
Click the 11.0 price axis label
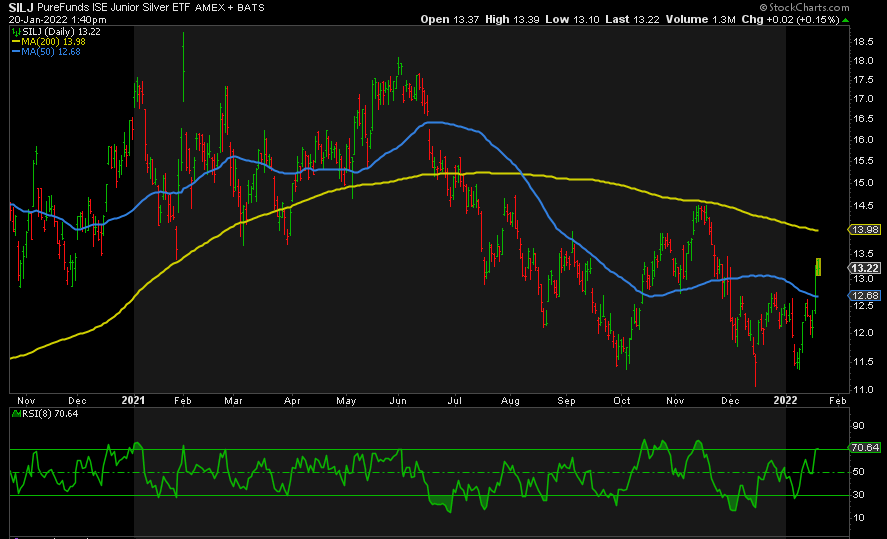click(x=863, y=390)
